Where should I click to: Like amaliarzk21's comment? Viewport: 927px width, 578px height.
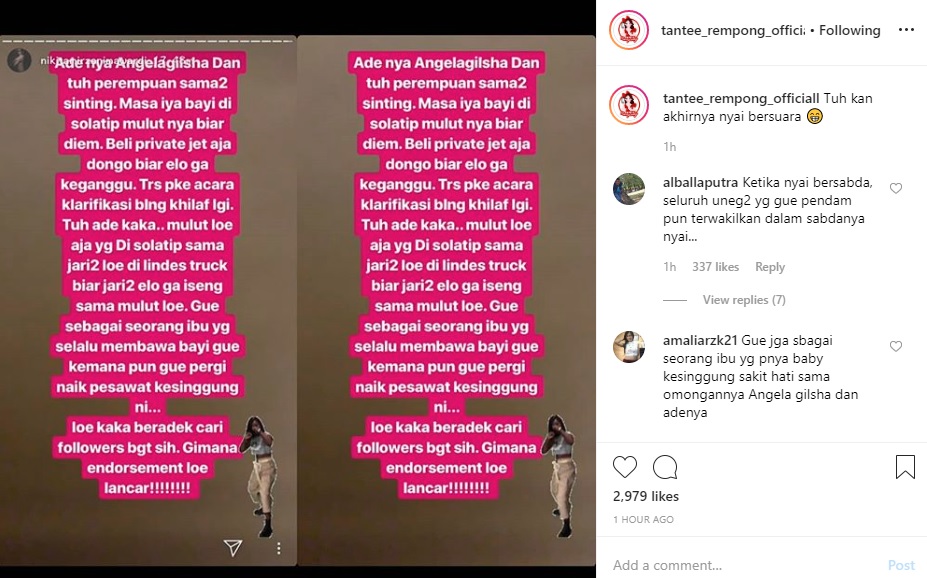(x=896, y=346)
